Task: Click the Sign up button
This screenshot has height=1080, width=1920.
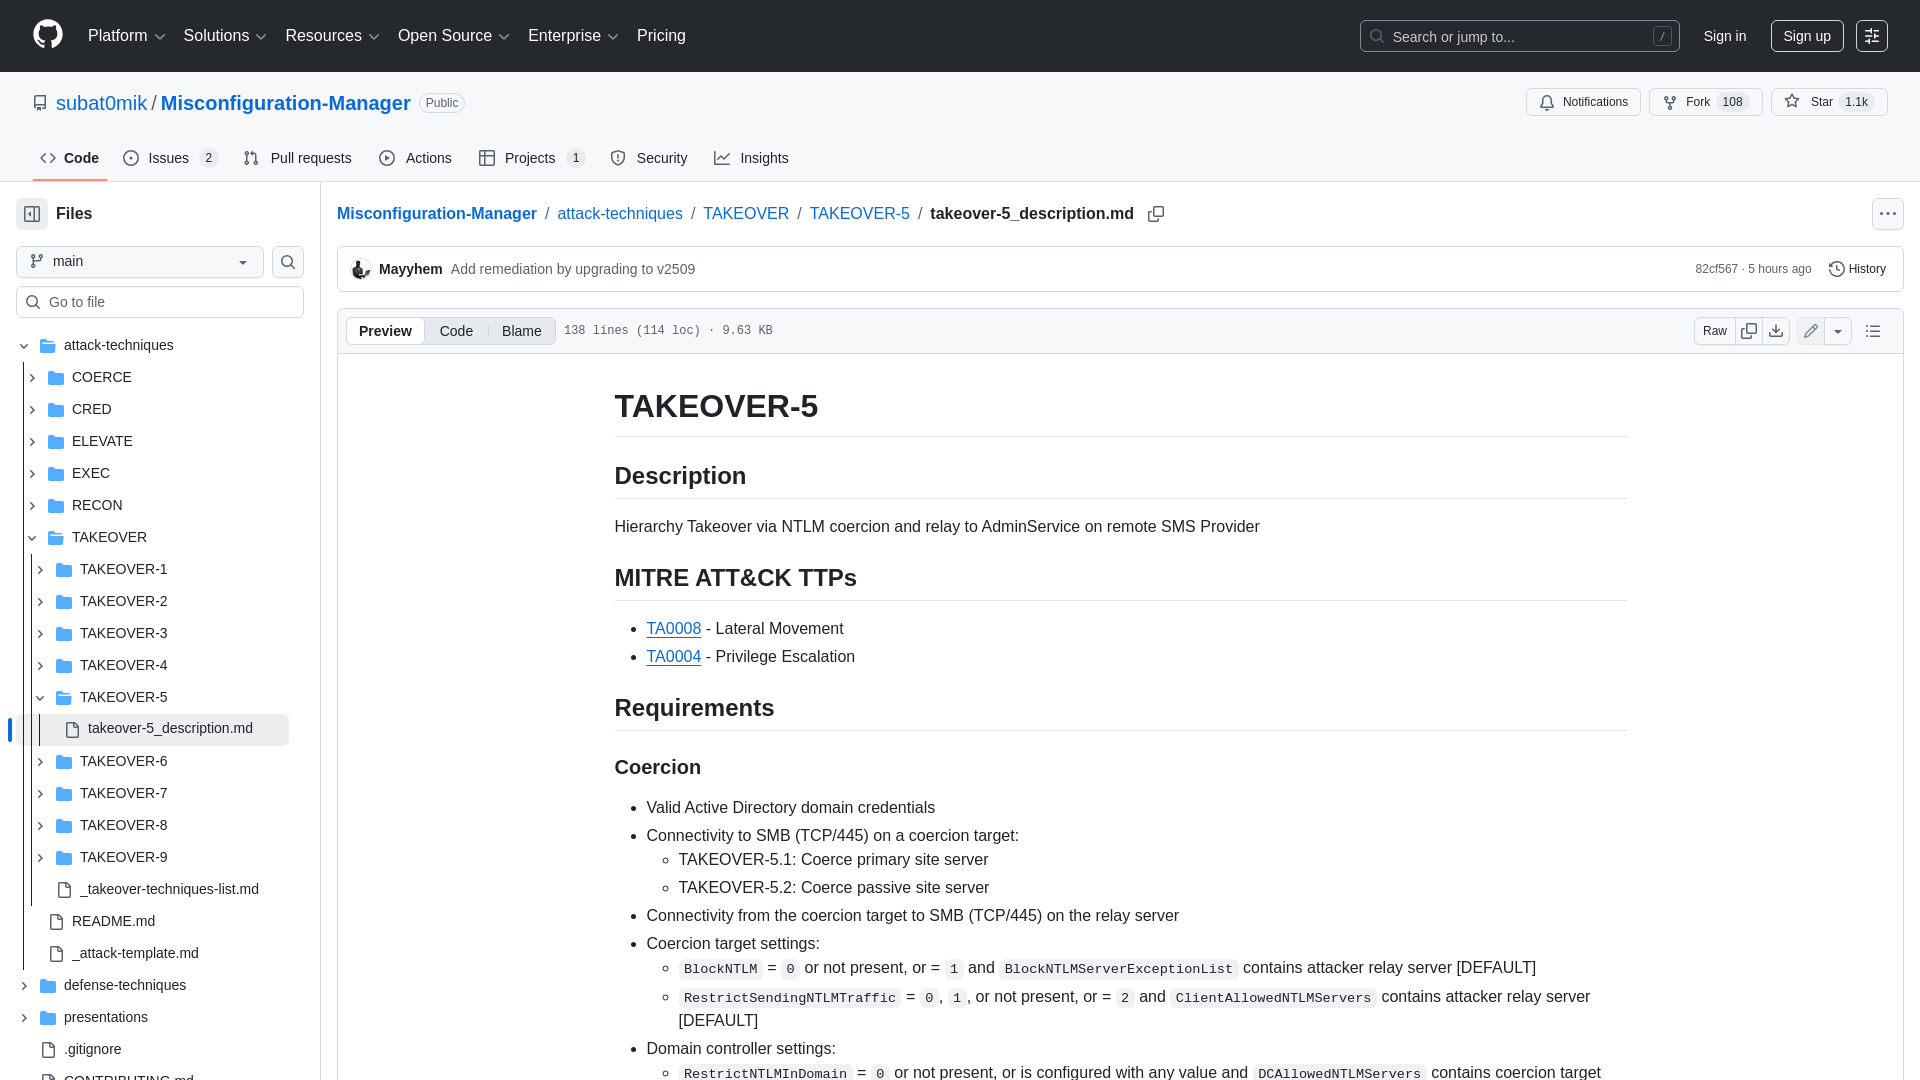Action: 1806,36
